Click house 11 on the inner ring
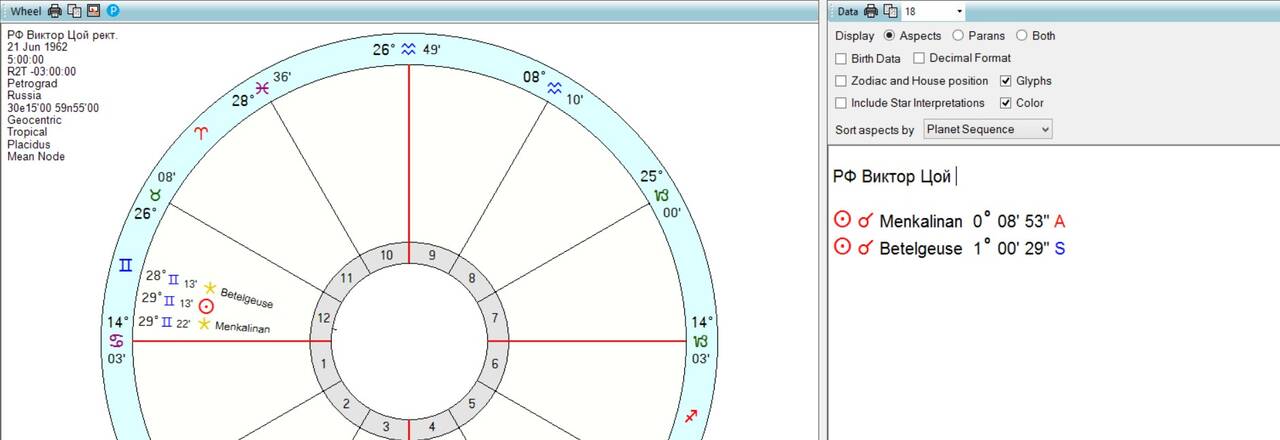Image resolution: width=1280 pixels, height=440 pixels. (x=346, y=279)
